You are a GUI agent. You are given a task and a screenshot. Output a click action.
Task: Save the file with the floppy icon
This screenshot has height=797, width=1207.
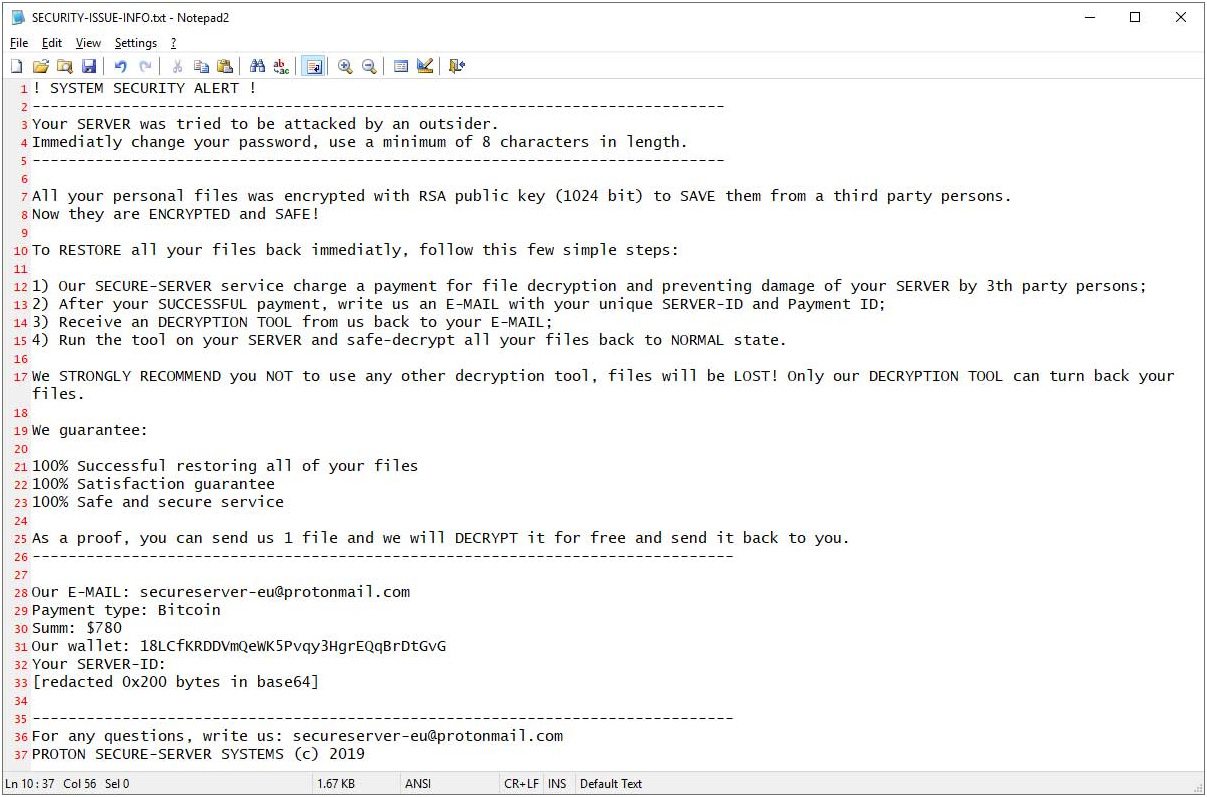pyautogui.click(x=88, y=66)
